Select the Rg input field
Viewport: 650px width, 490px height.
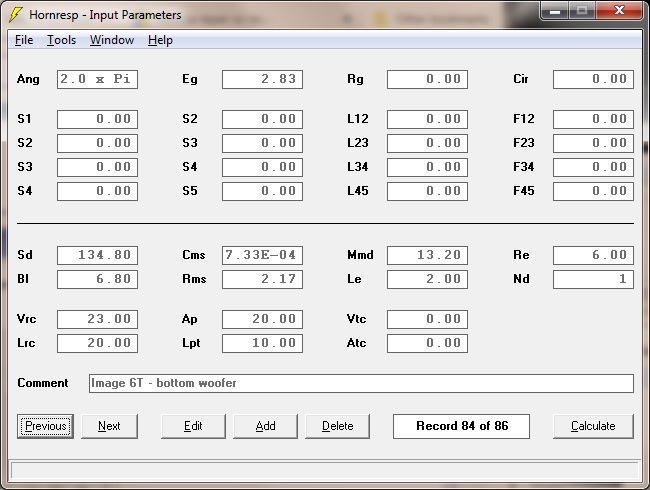(x=427, y=79)
